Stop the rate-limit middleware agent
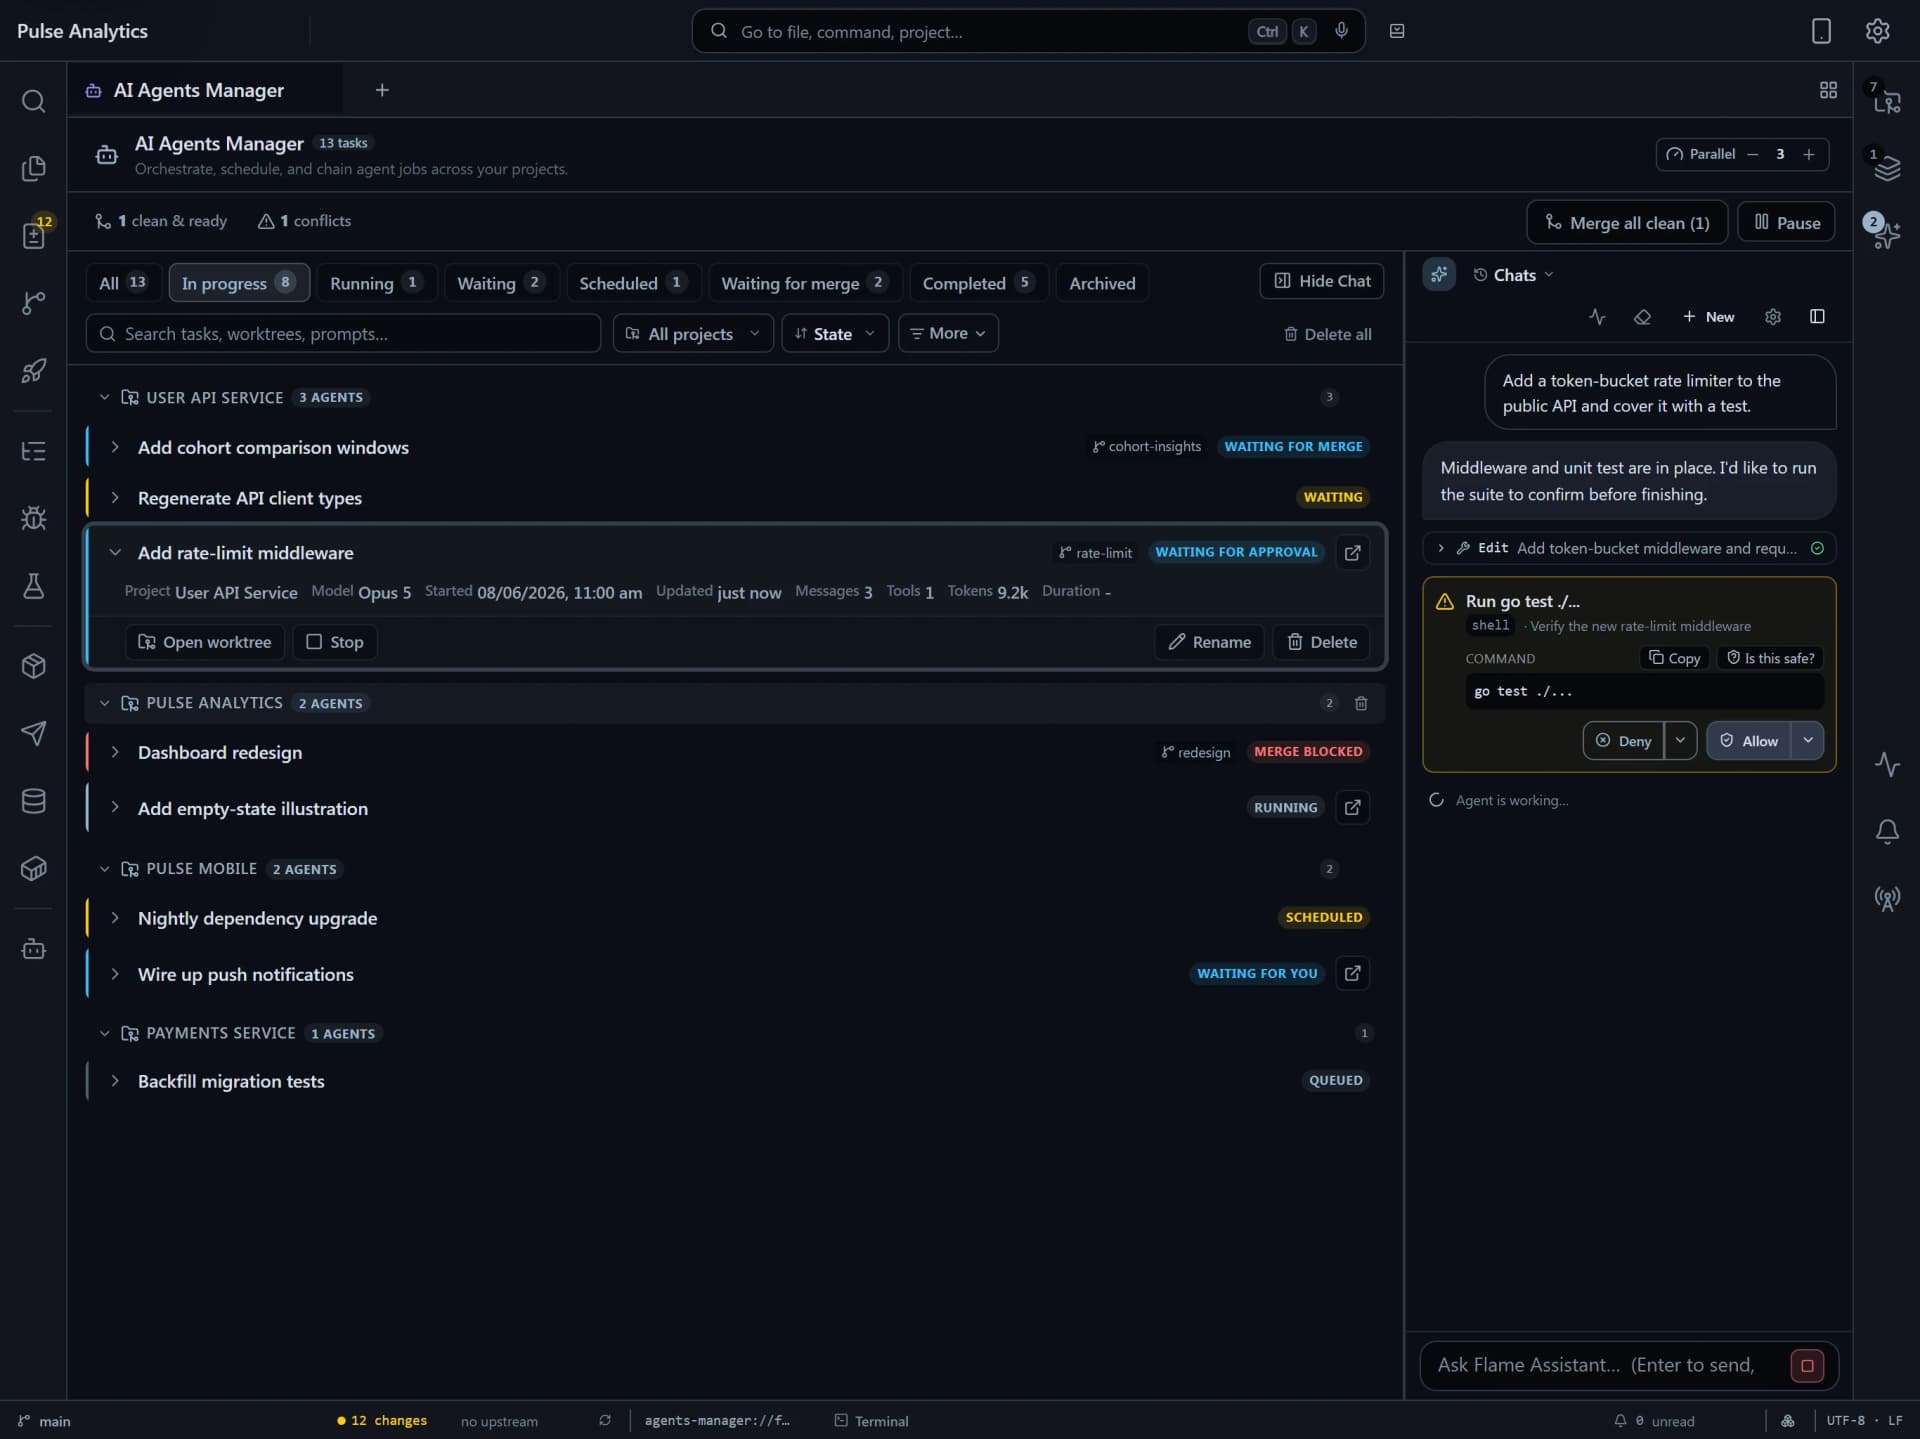The image size is (1920, 1439). (335, 641)
